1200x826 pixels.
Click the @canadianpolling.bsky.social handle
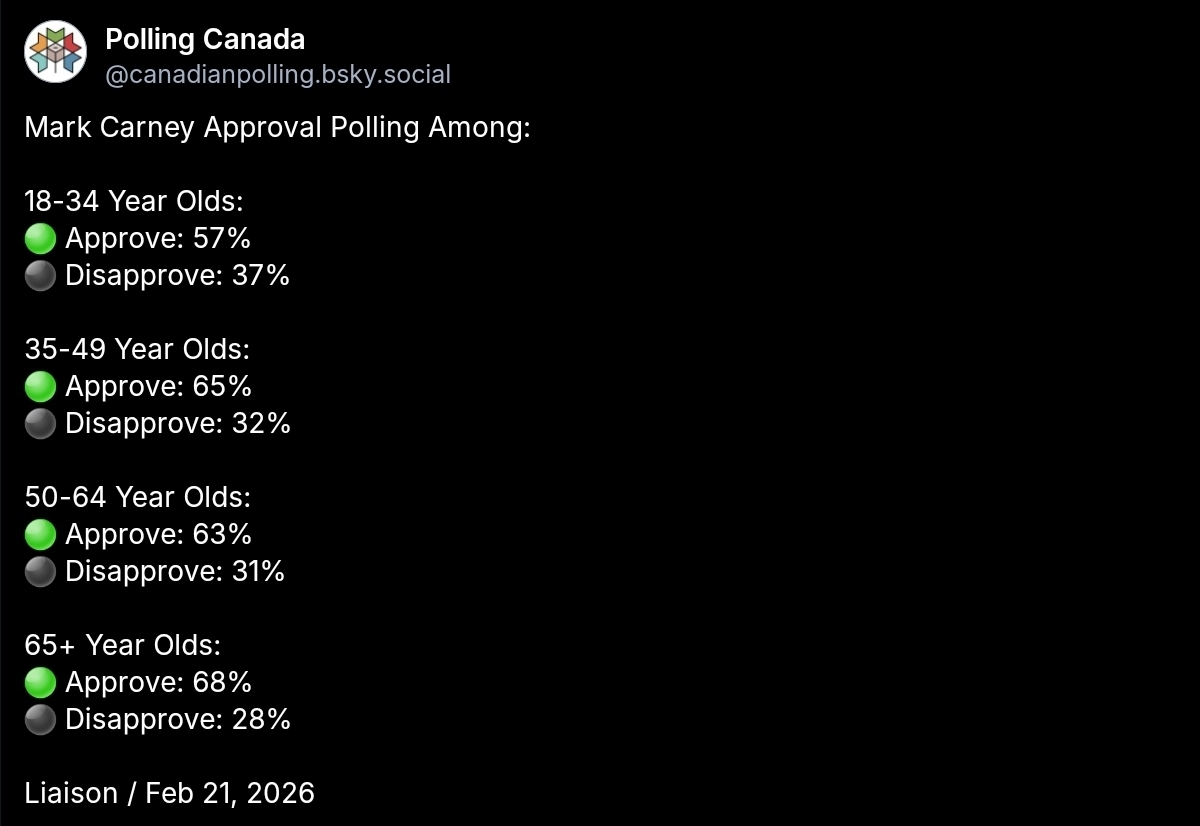278,74
